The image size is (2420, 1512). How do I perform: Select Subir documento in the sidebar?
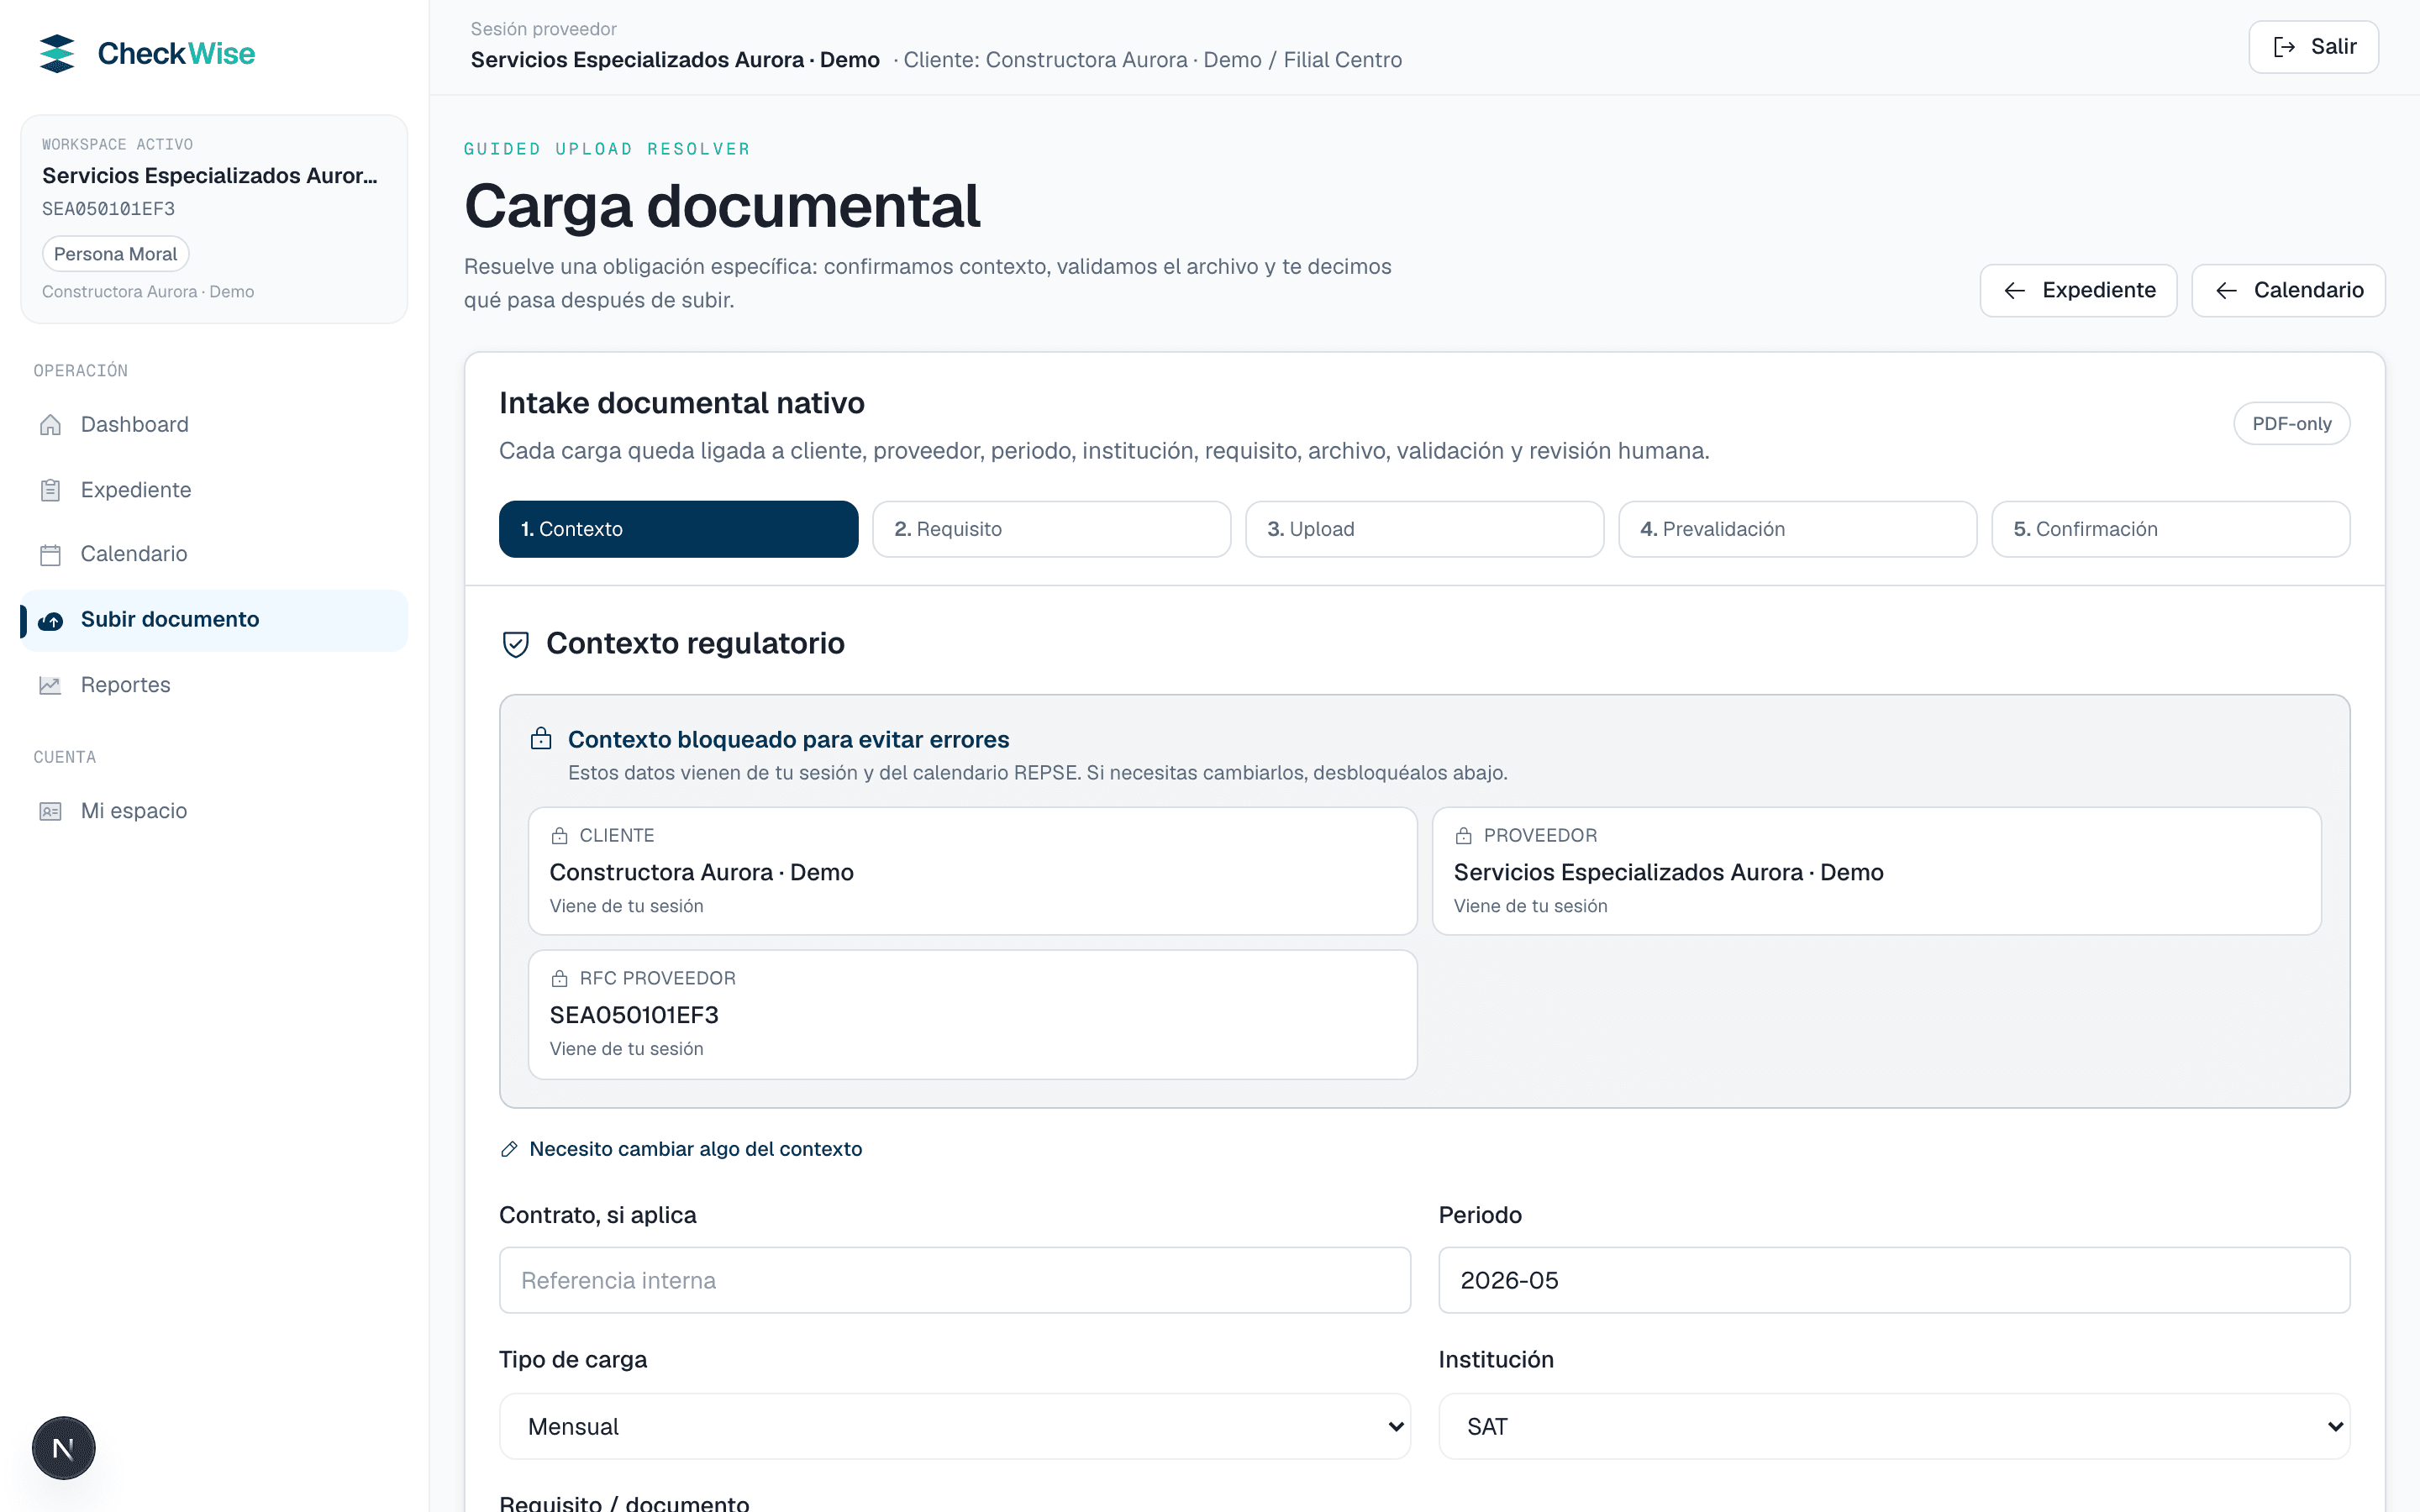tap(214, 620)
